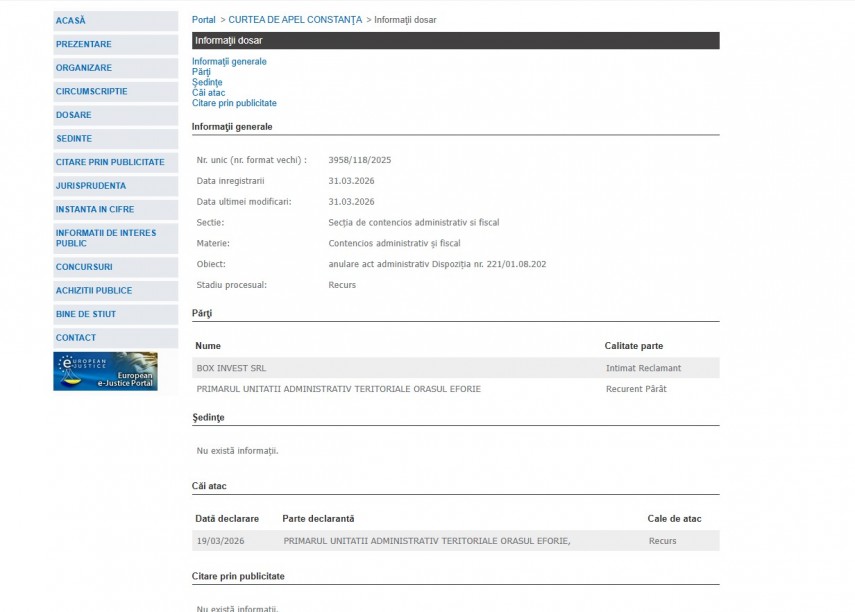This screenshot has width=855, height=612.
Task: Open the DOSARE sidebar page
Action: click(74, 115)
